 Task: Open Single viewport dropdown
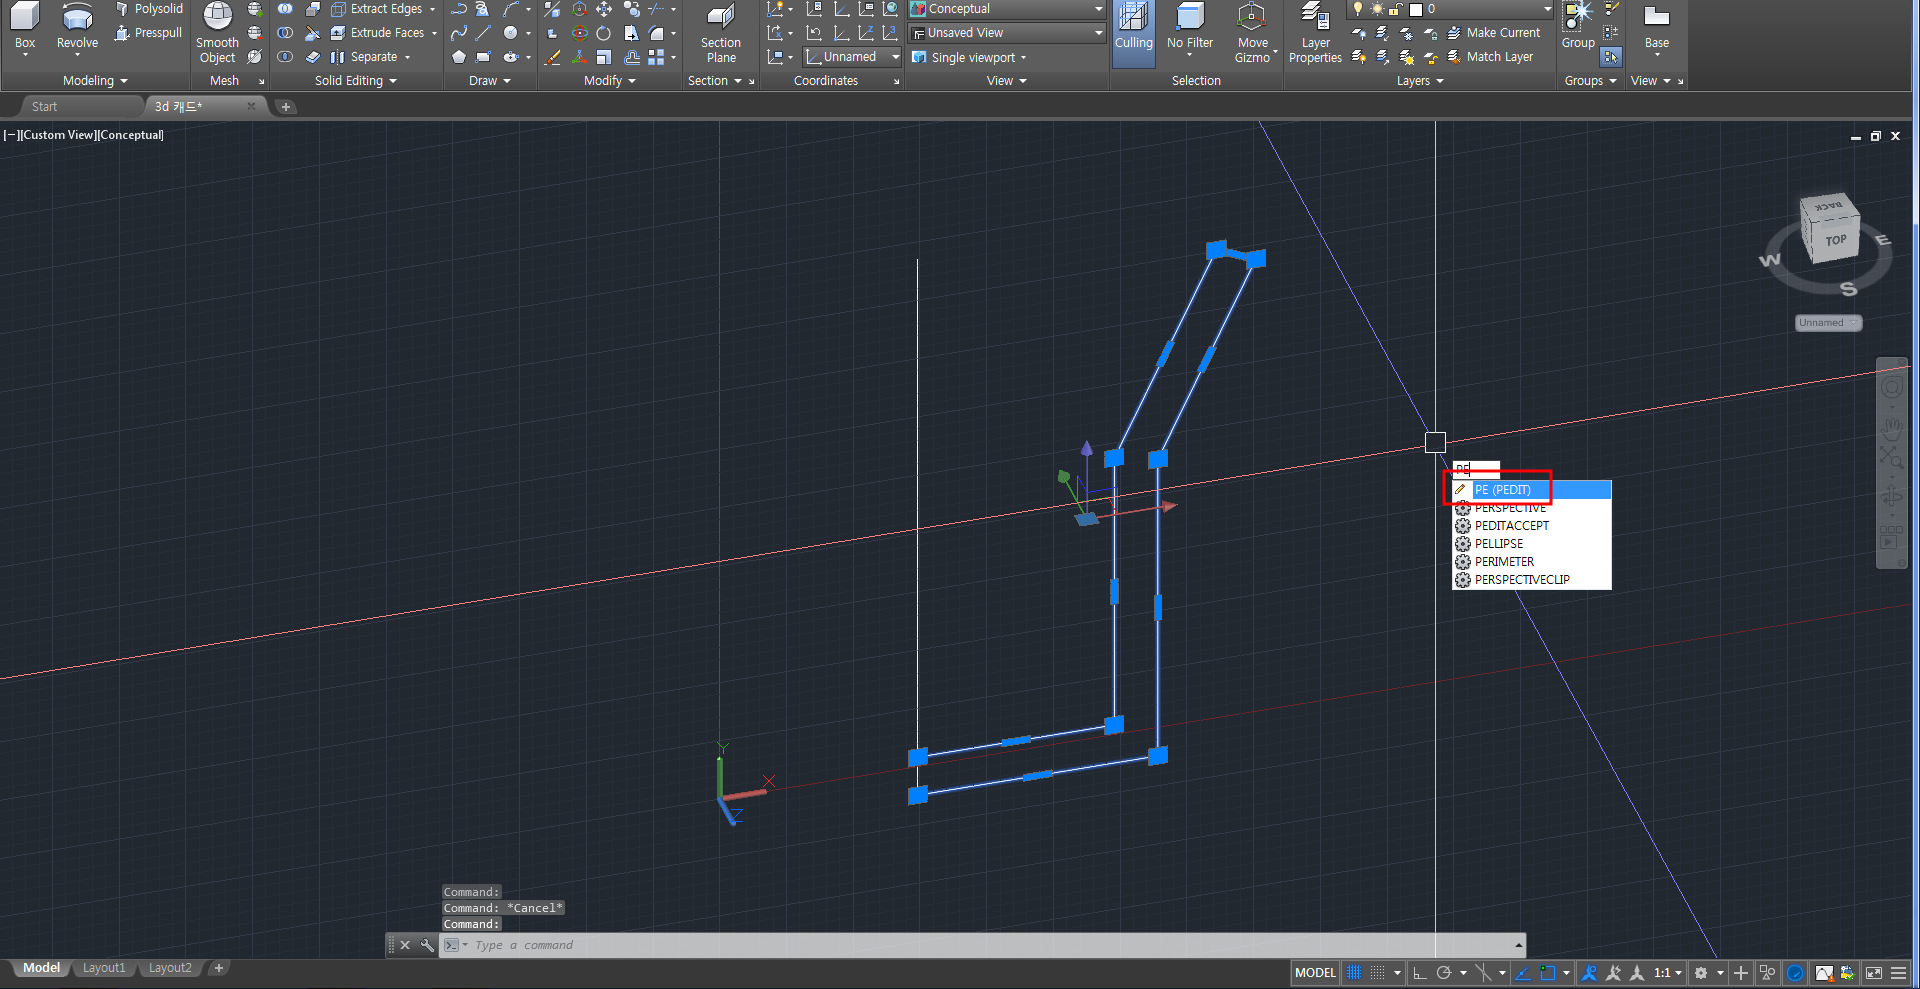click(969, 57)
